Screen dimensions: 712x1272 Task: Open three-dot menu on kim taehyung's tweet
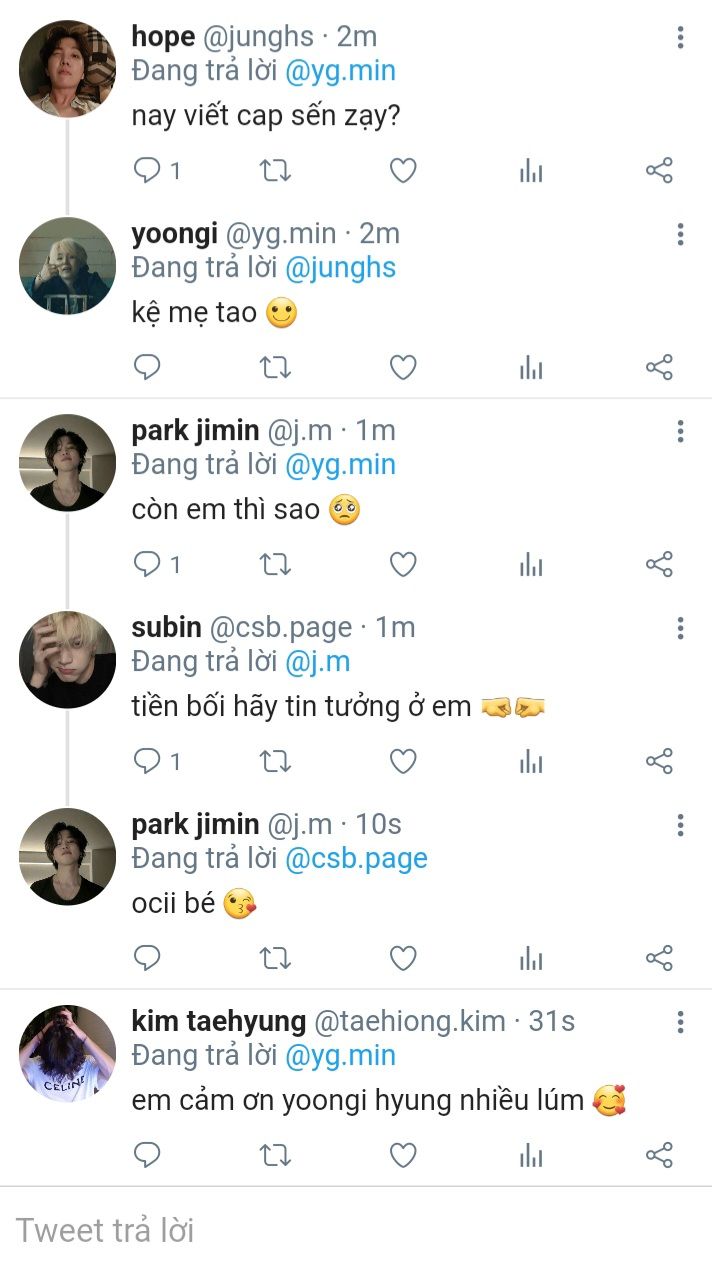pyautogui.click(x=680, y=1022)
